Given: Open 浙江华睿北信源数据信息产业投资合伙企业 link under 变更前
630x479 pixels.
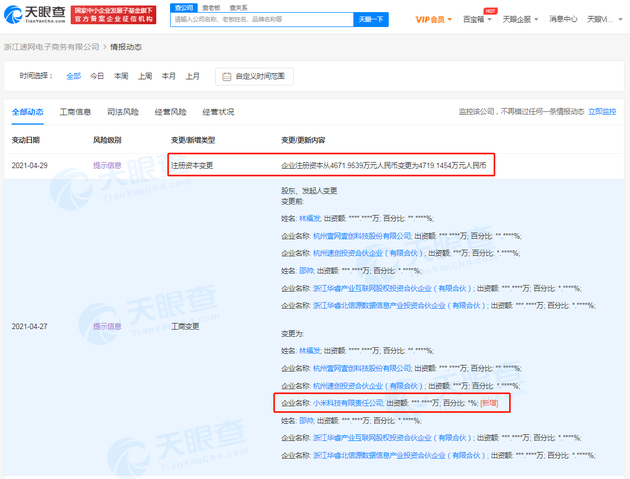Looking at the screenshot, I should (399, 306).
